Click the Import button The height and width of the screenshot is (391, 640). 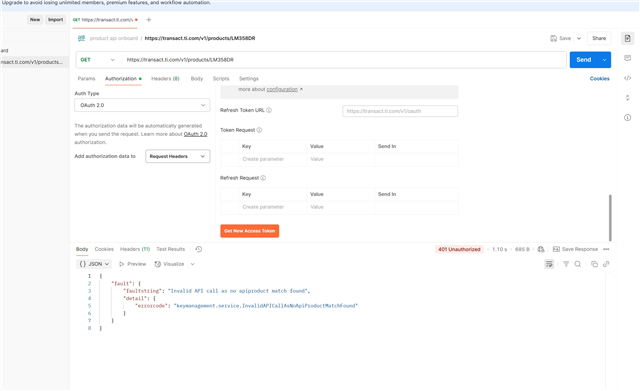pyautogui.click(x=56, y=20)
